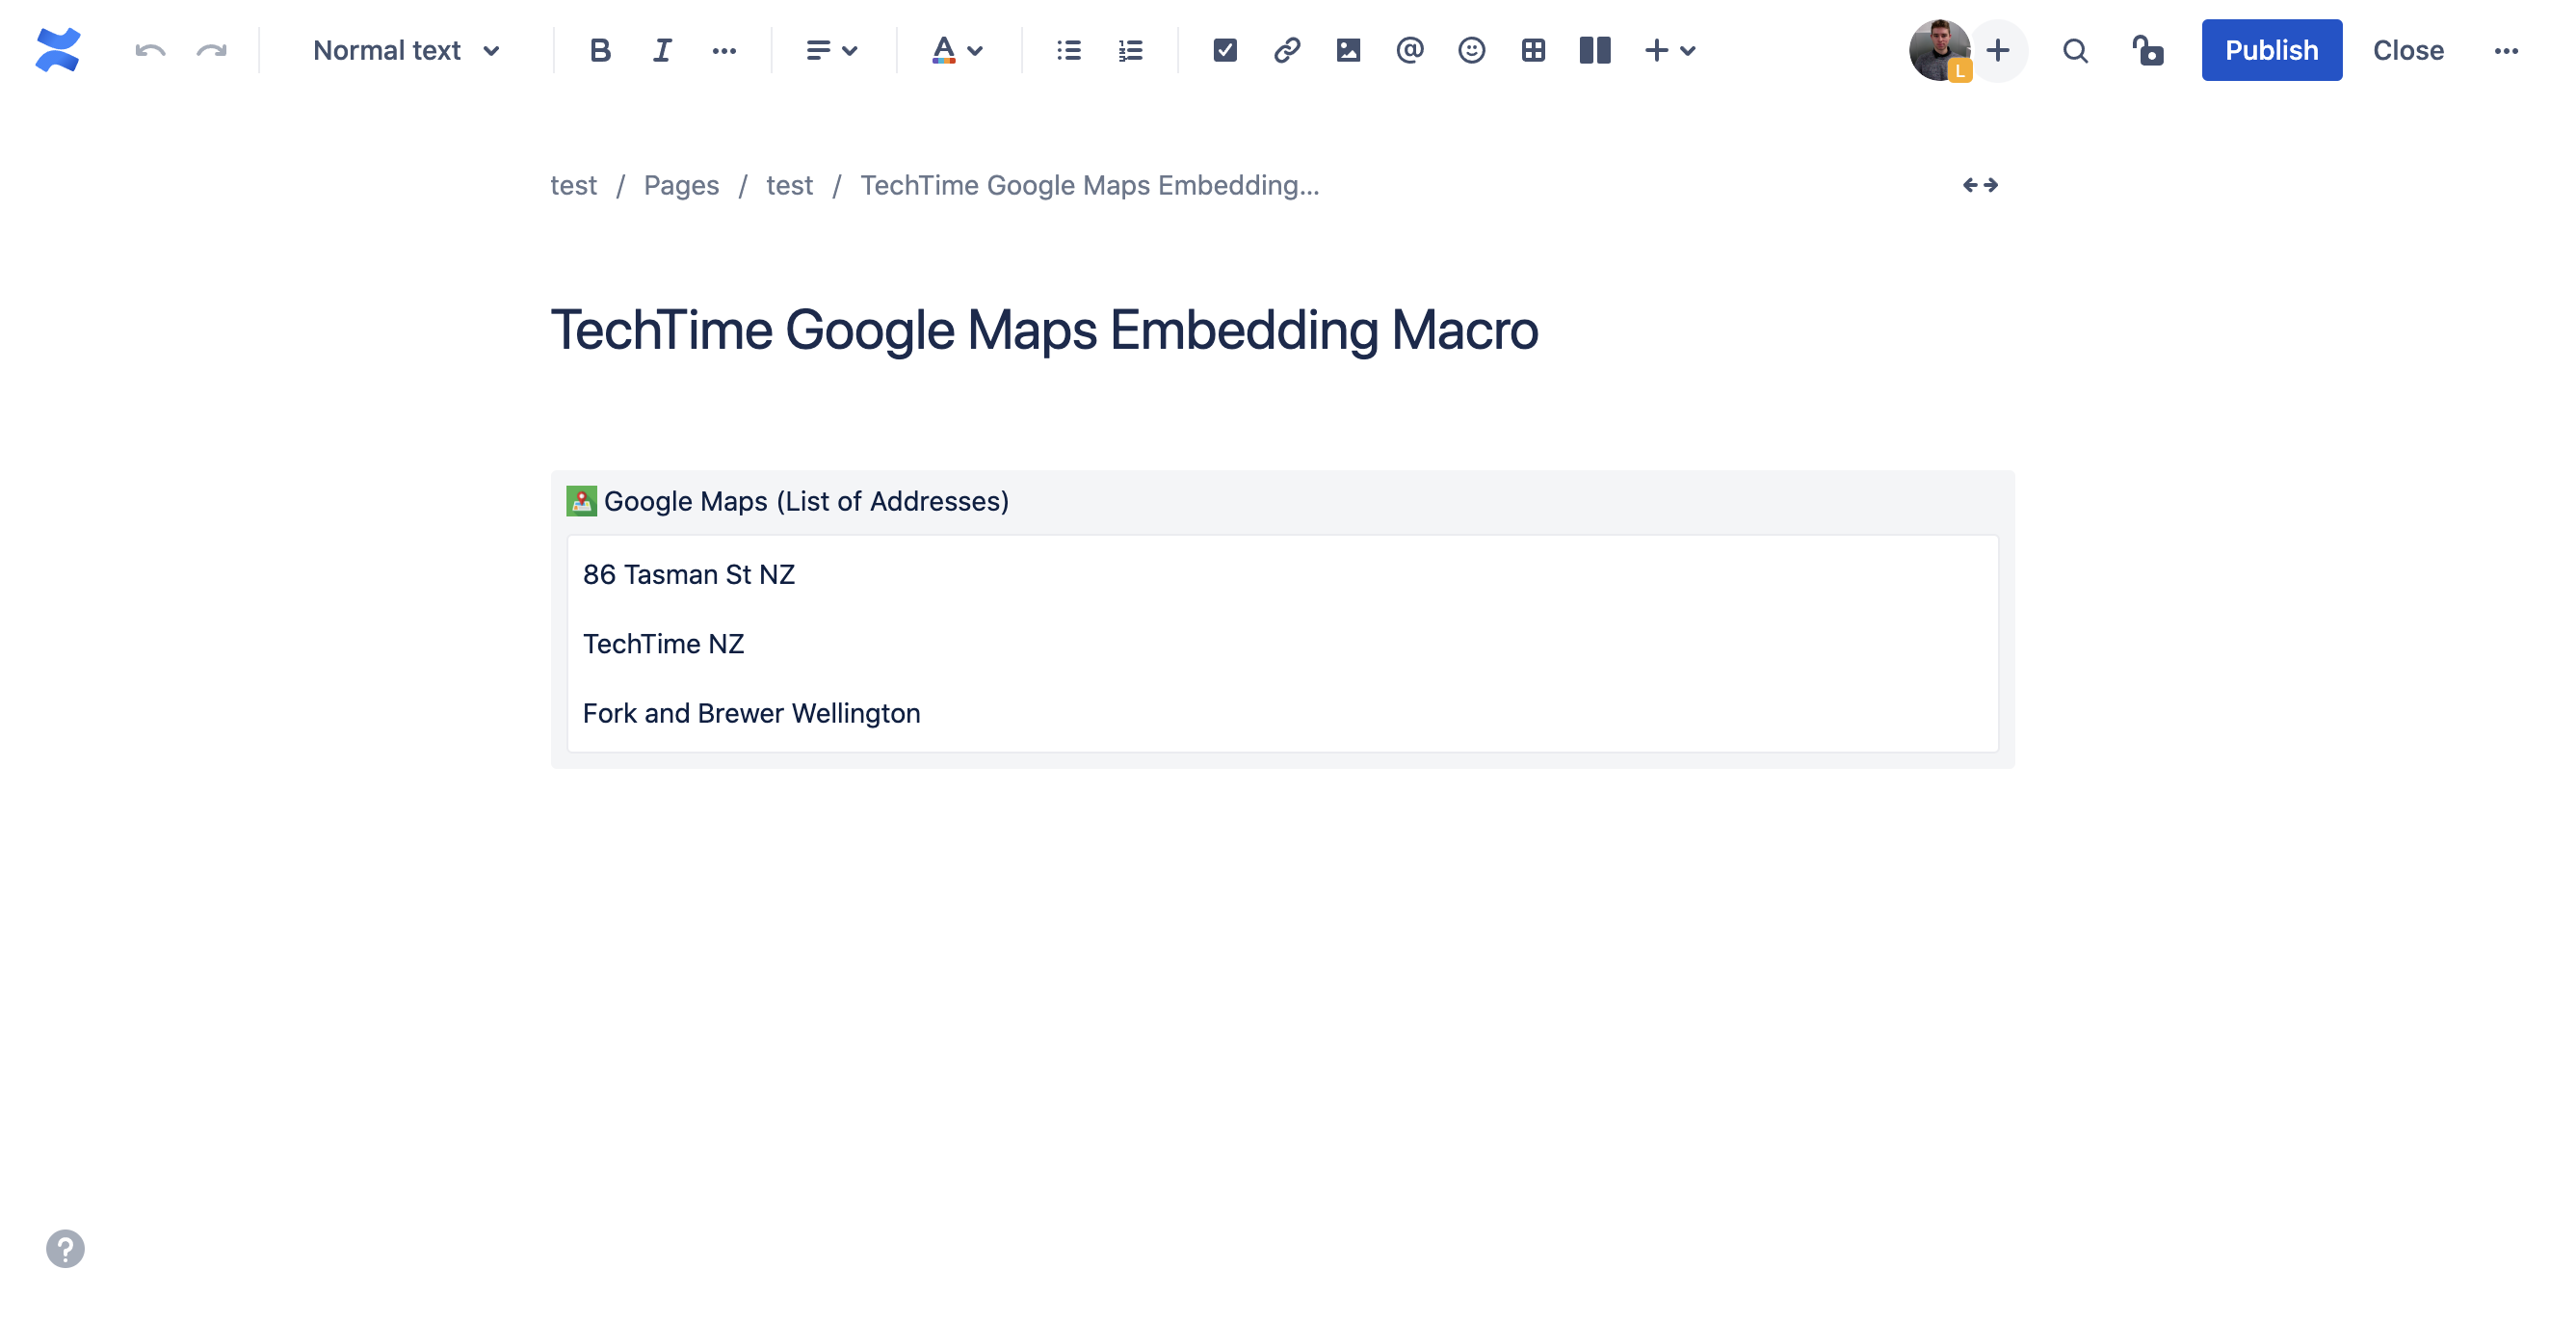The height and width of the screenshot is (1322, 2576).
Task: Open the Normal text style dropdown
Action: [x=405, y=50]
